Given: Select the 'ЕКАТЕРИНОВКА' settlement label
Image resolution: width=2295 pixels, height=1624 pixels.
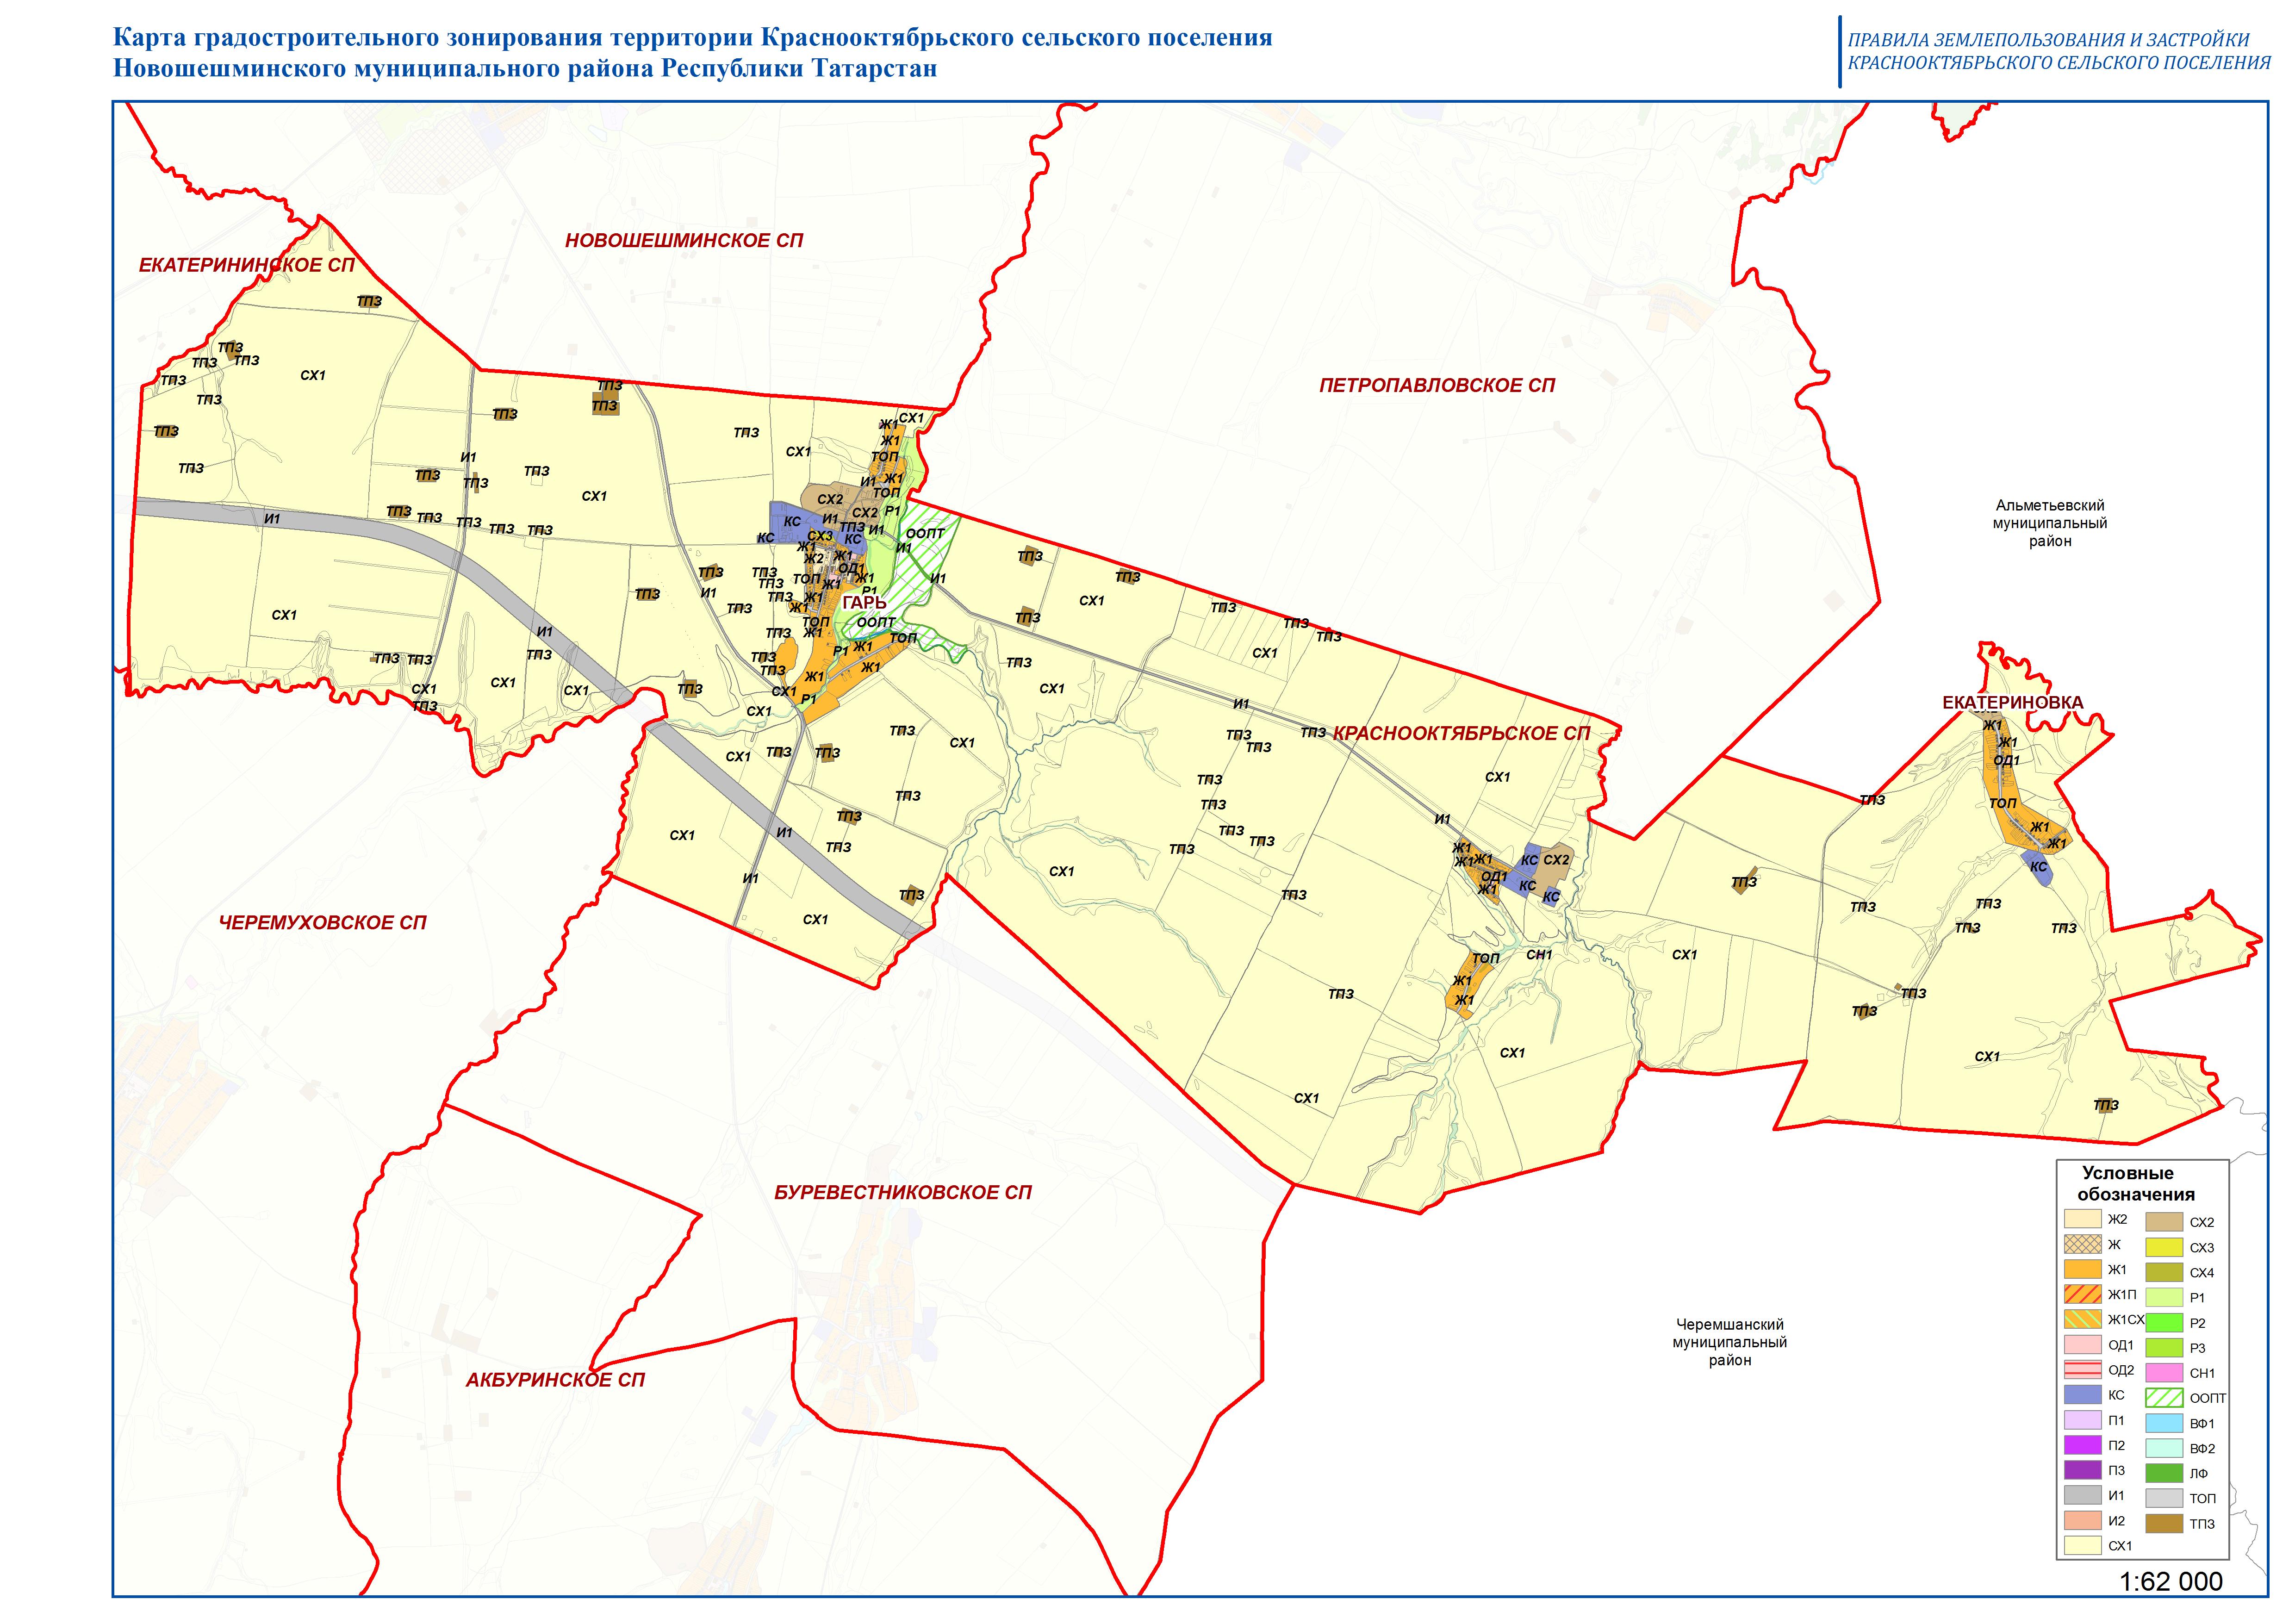Looking at the screenshot, I should click(2013, 703).
